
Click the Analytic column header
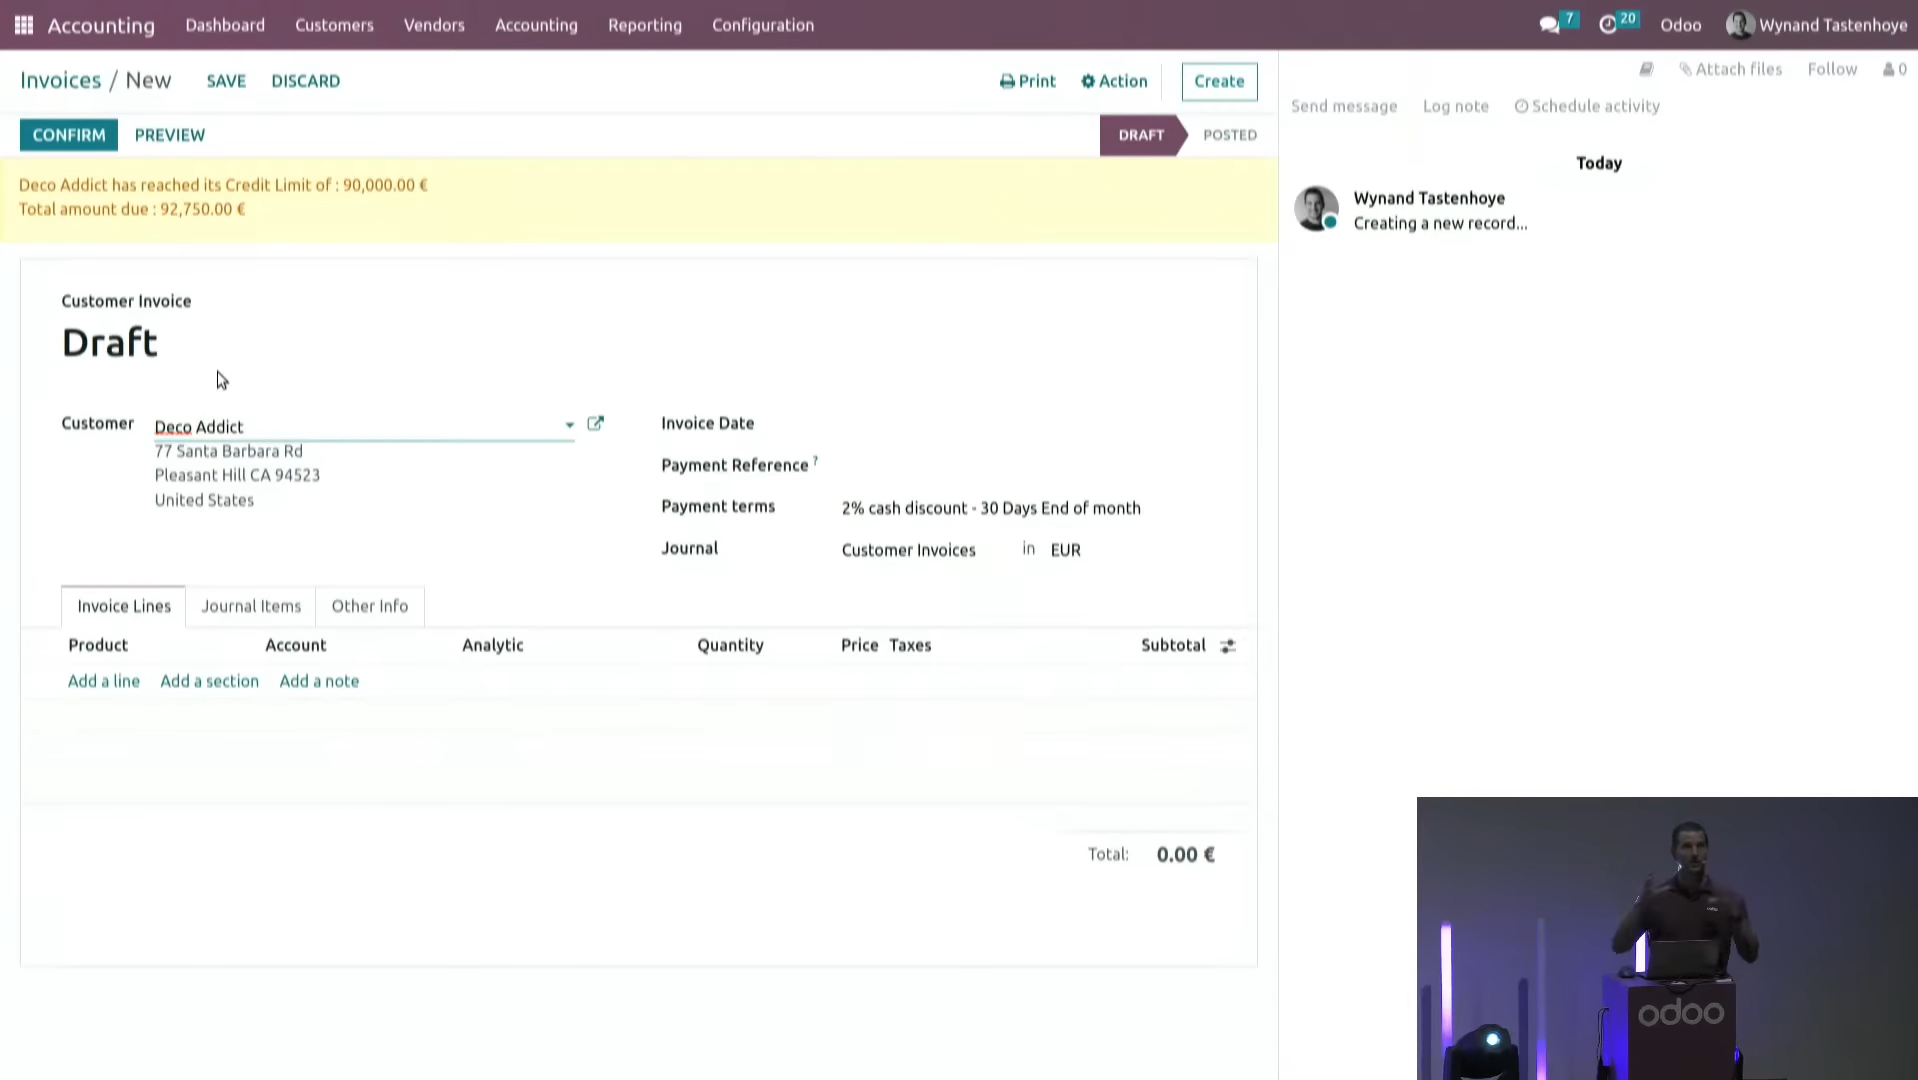pyautogui.click(x=492, y=645)
